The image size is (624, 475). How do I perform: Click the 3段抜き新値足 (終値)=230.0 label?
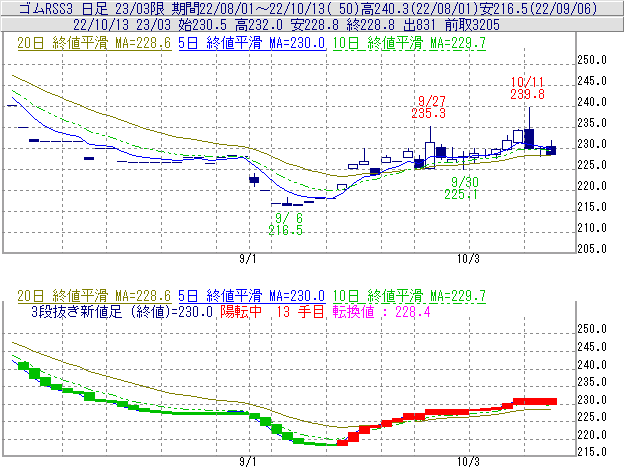coord(122,311)
